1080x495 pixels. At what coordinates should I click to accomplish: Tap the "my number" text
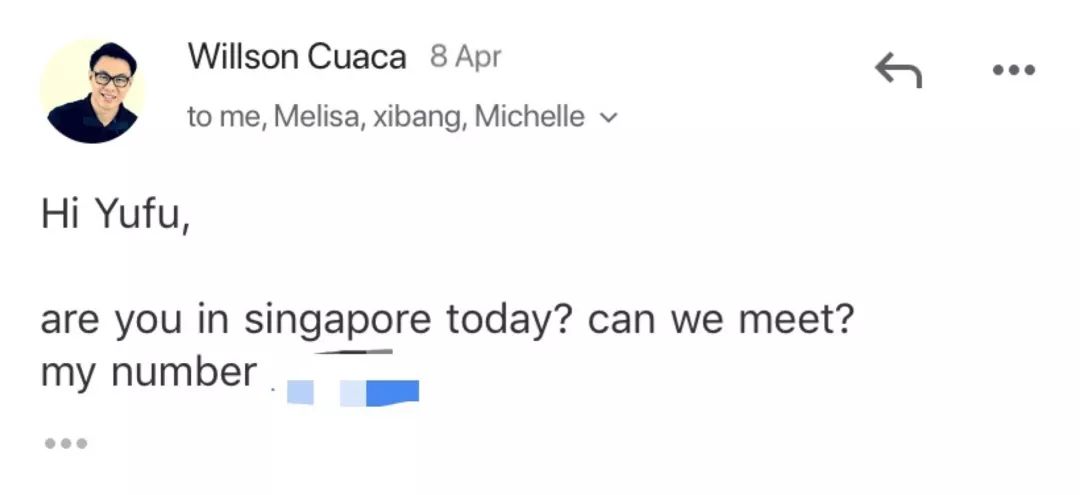[148, 373]
